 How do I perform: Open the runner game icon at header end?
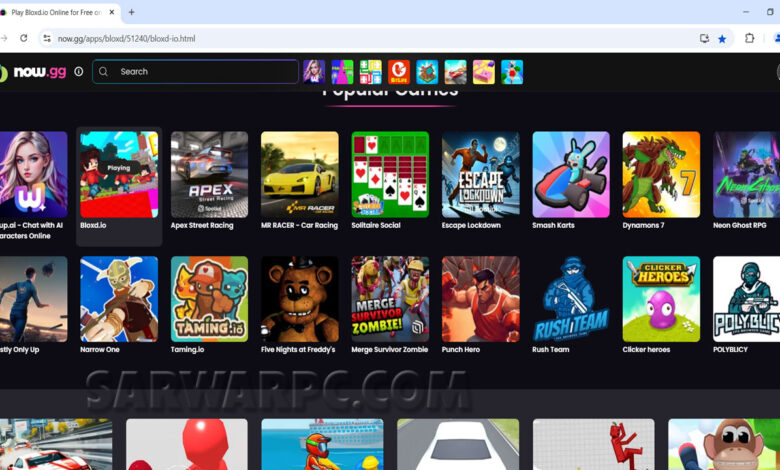[512, 72]
